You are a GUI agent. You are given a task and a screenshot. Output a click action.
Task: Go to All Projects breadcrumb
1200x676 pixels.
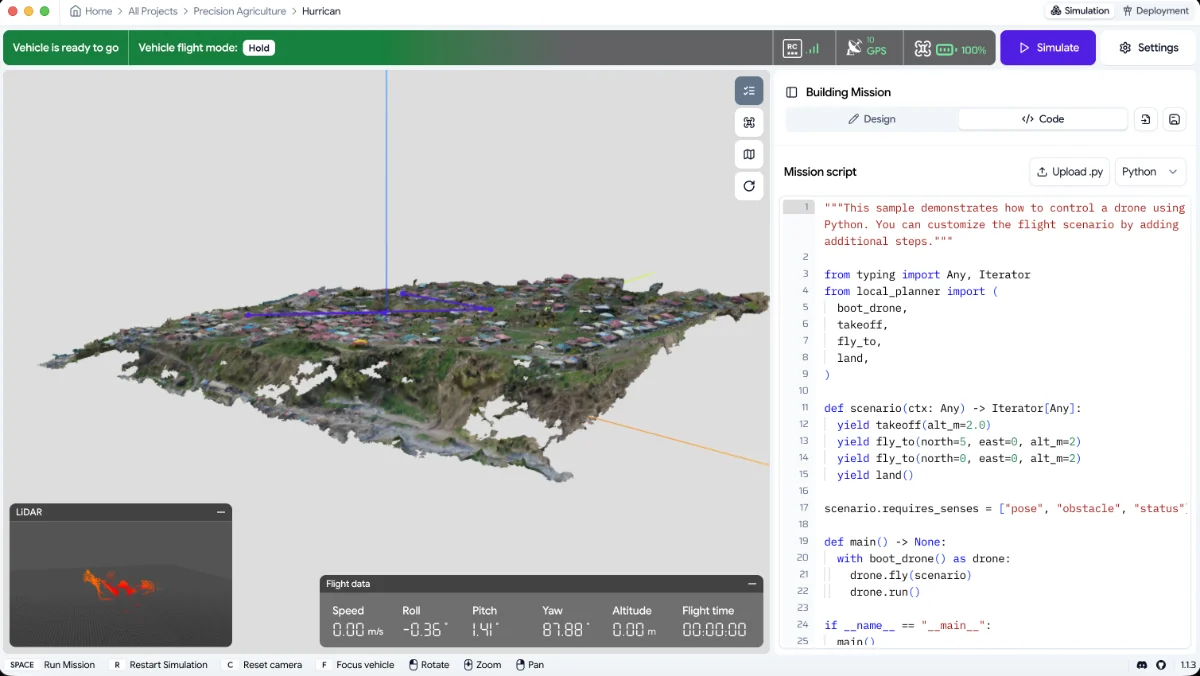(153, 11)
